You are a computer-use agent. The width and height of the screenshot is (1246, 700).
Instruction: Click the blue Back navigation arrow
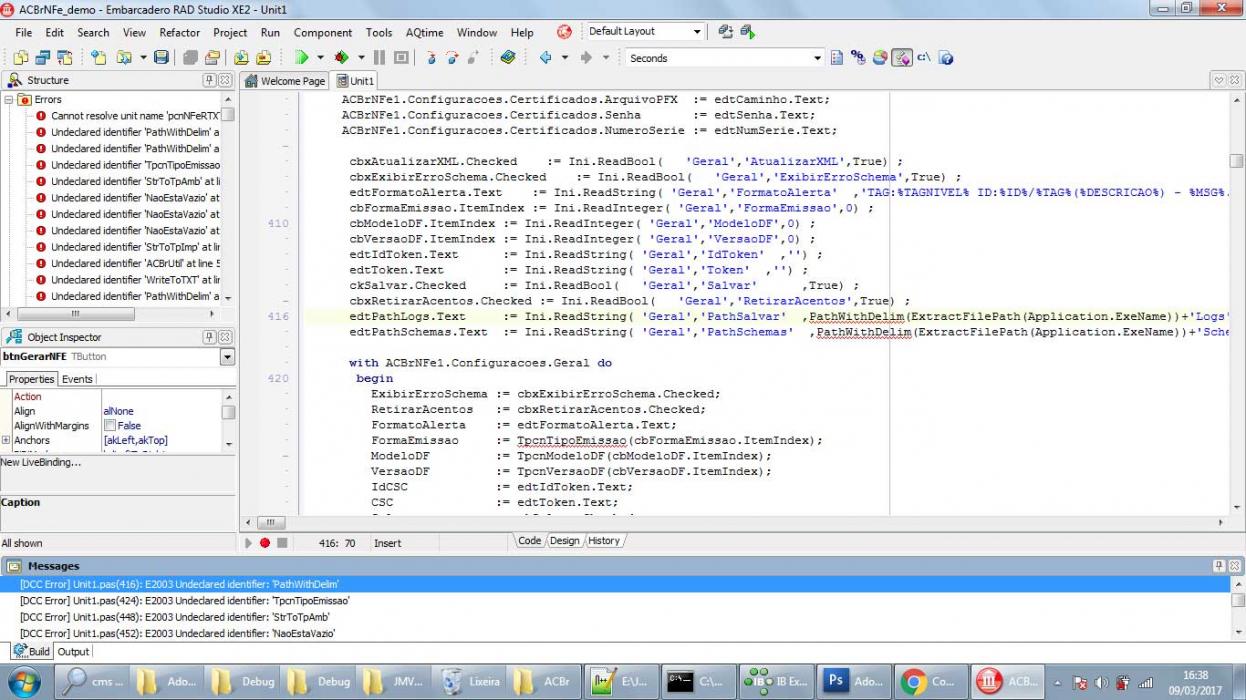pyautogui.click(x=545, y=58)
